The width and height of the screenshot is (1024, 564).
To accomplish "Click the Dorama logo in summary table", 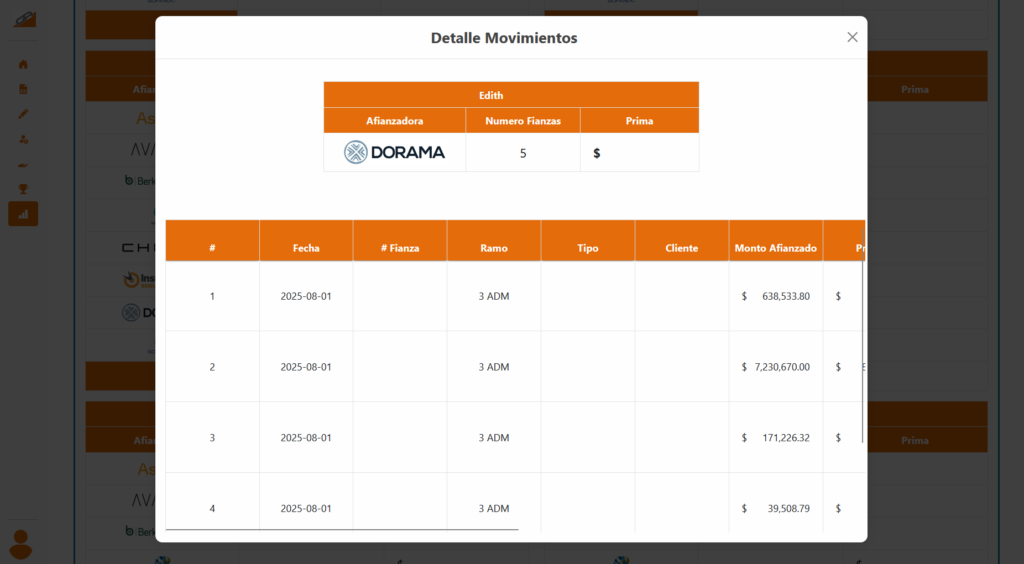I will (x=394, y=153).
